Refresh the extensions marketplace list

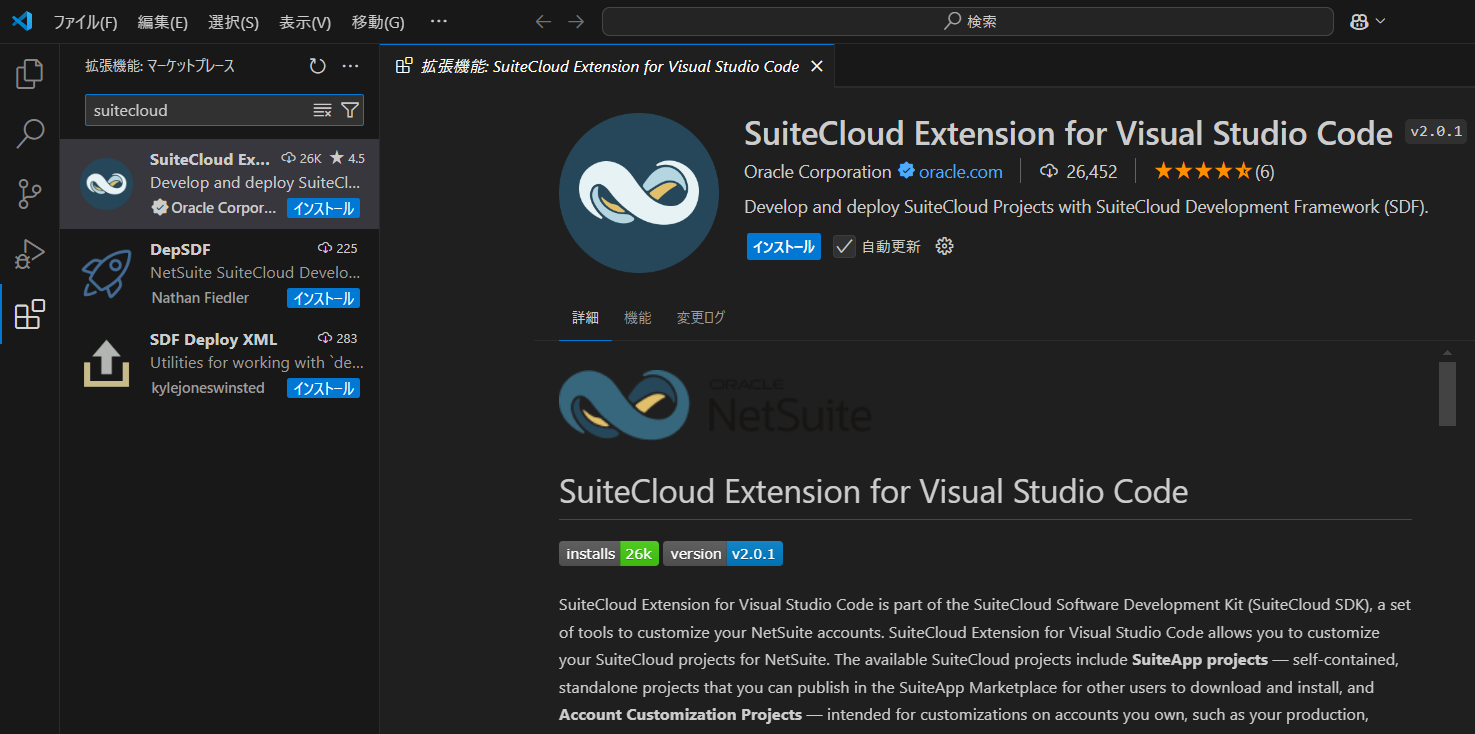[x=317, y=66]
